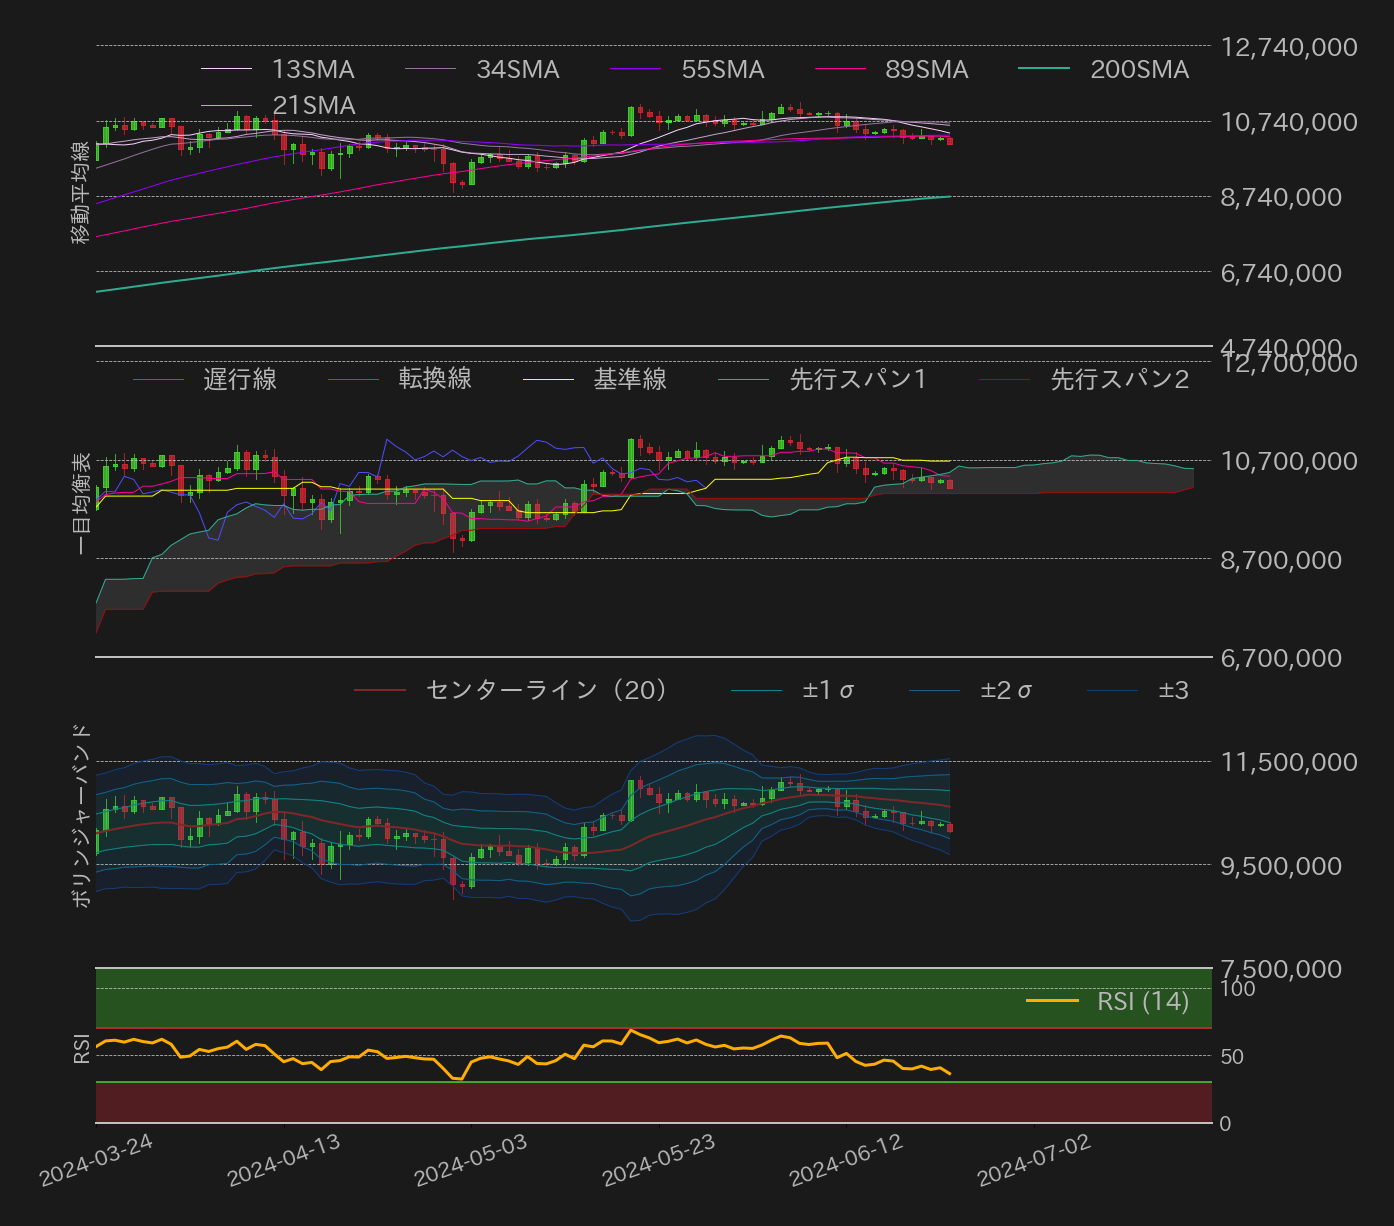Click the RSI (14) legend entry
1394x1226 pixels.
1108,1001
